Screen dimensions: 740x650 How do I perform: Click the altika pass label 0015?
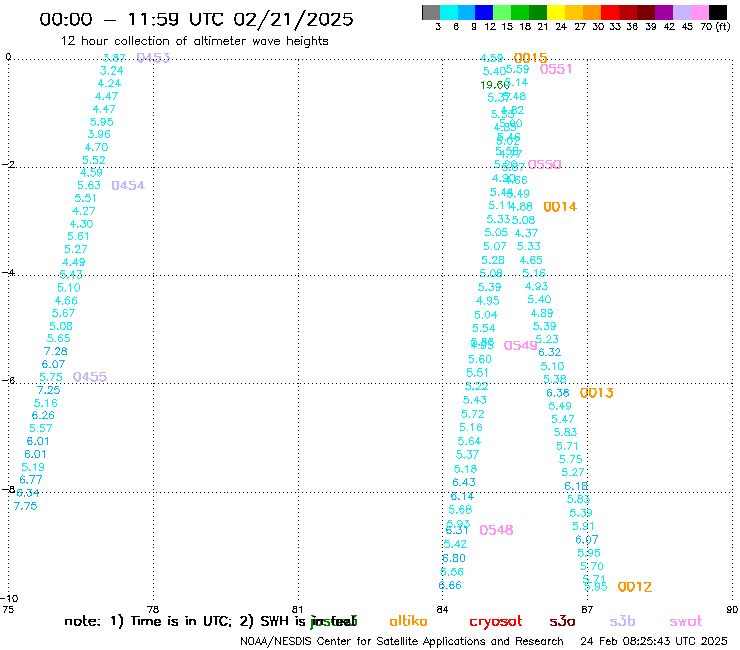(x=530, y=58)
